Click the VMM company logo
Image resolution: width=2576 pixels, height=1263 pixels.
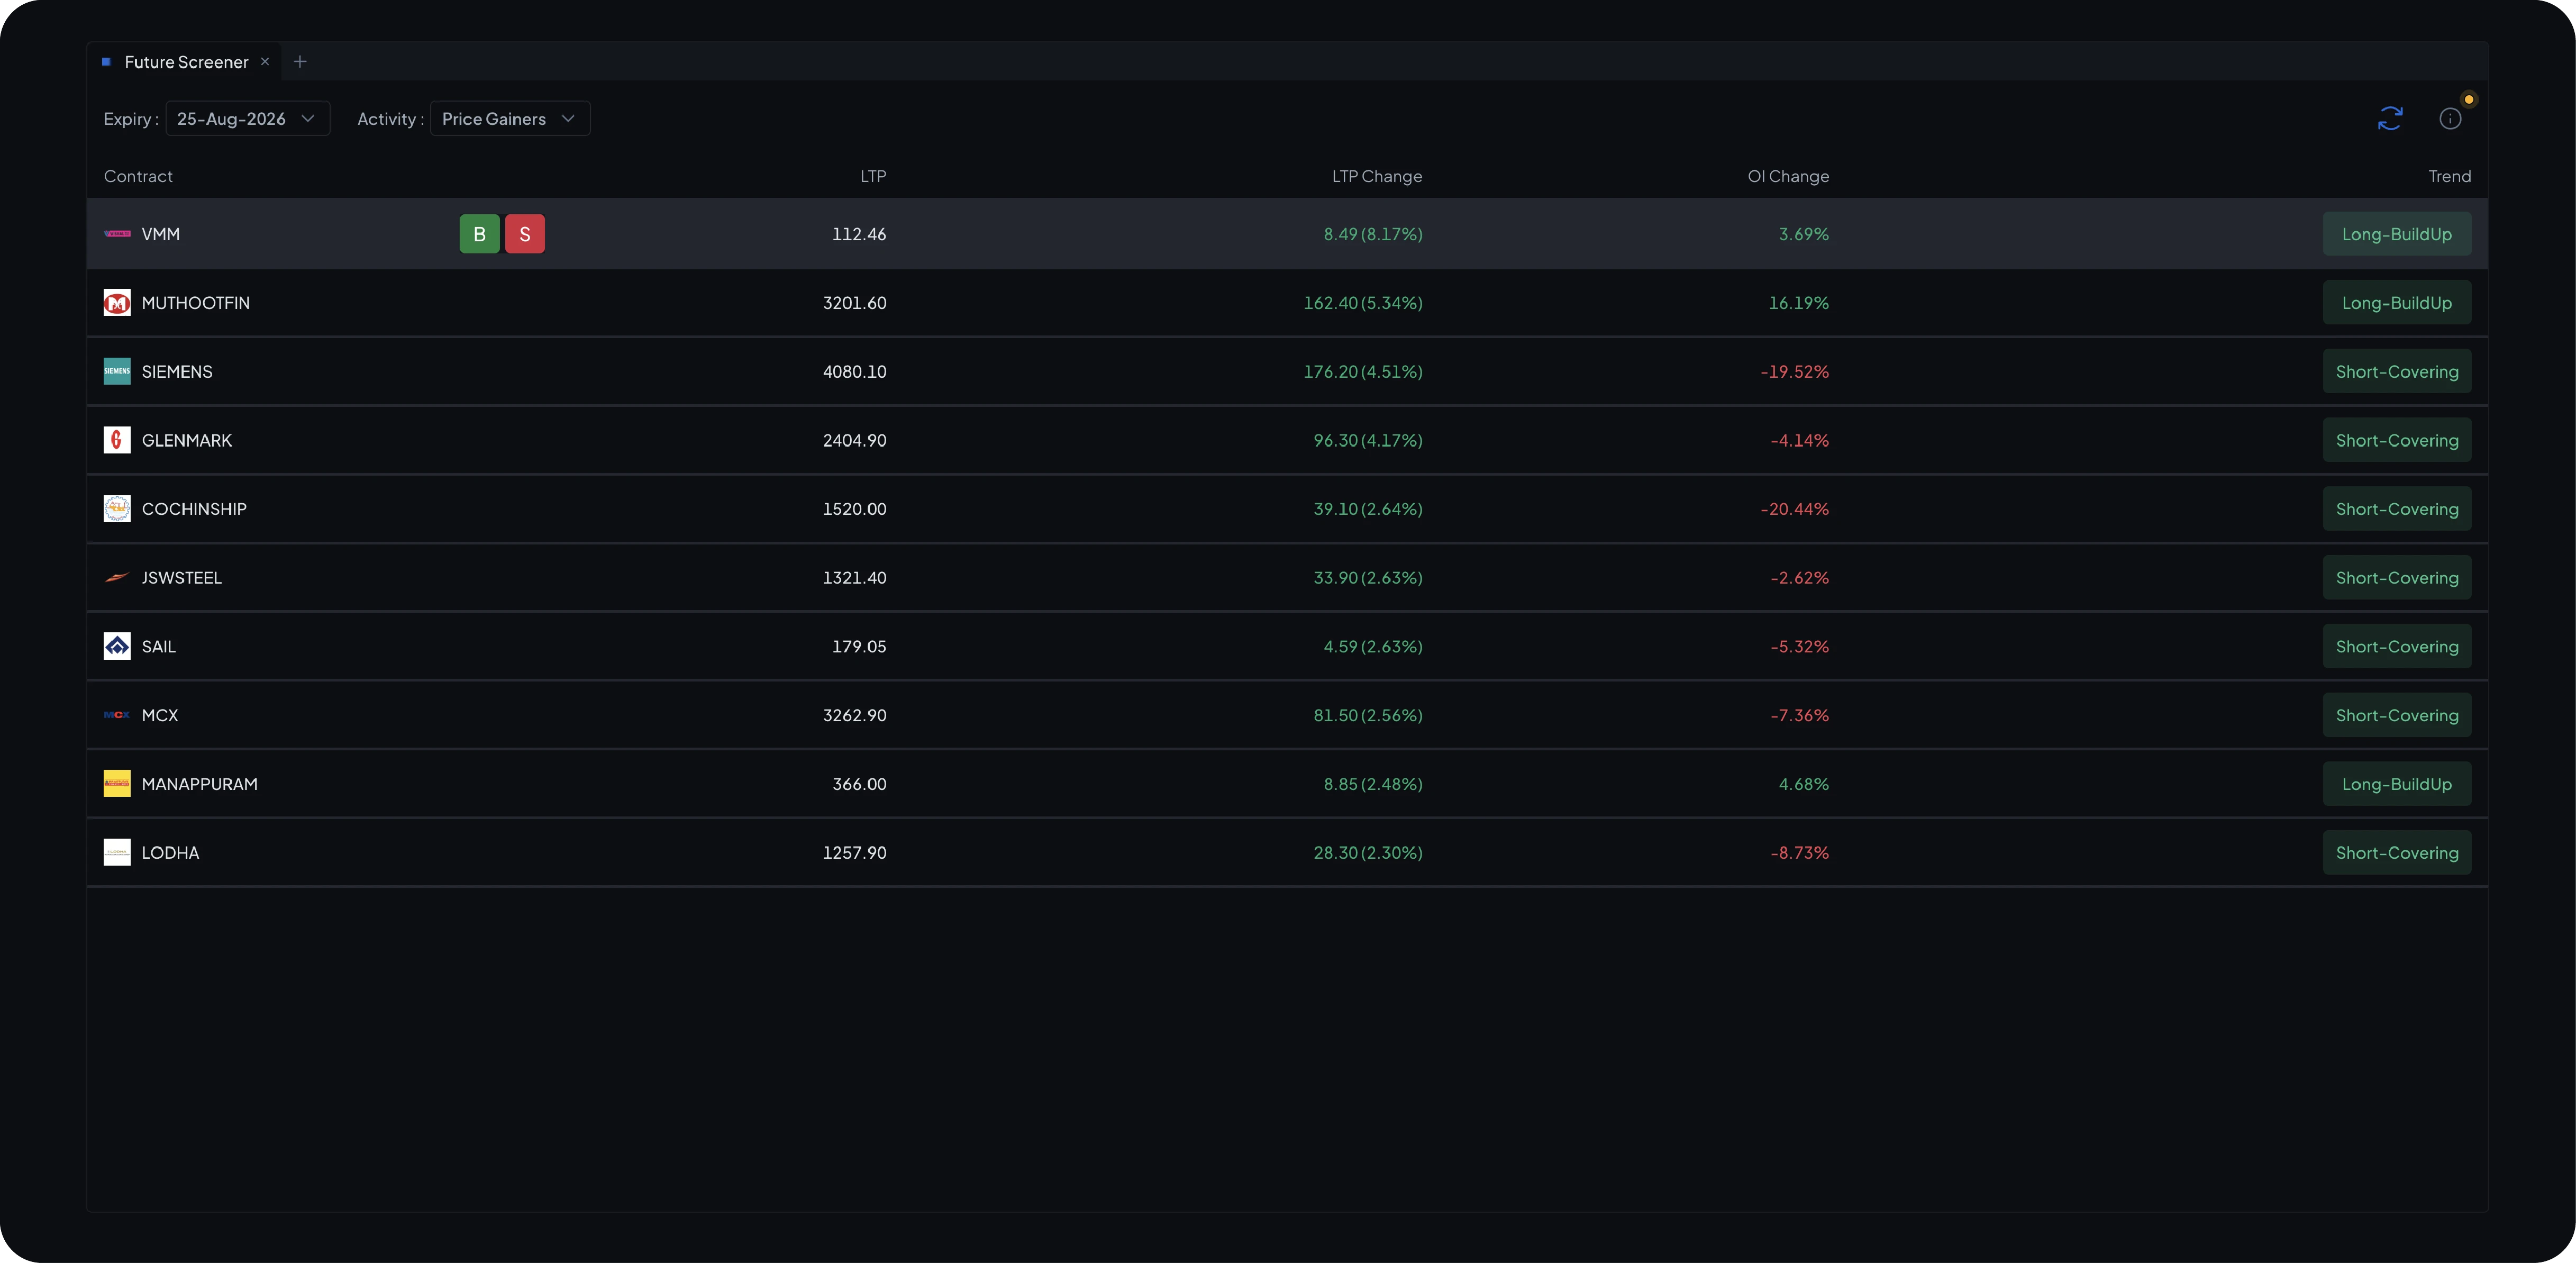[x=117, y=234]
